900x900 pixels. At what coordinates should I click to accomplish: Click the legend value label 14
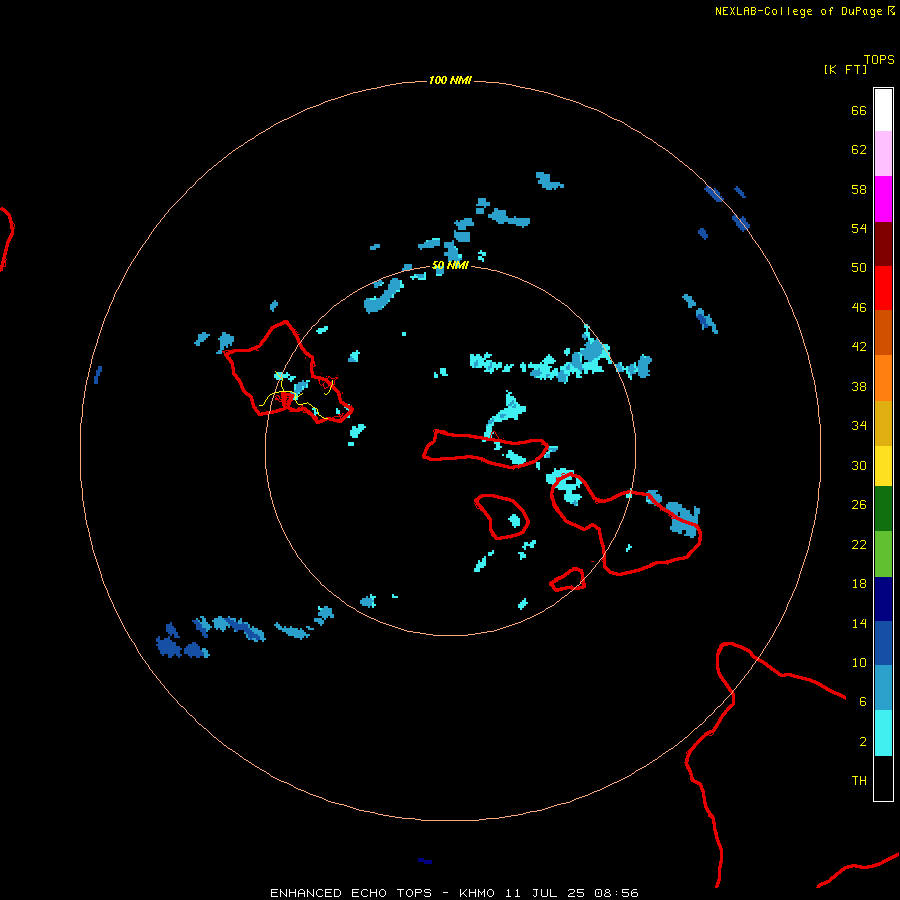click(x=859, y=623)
